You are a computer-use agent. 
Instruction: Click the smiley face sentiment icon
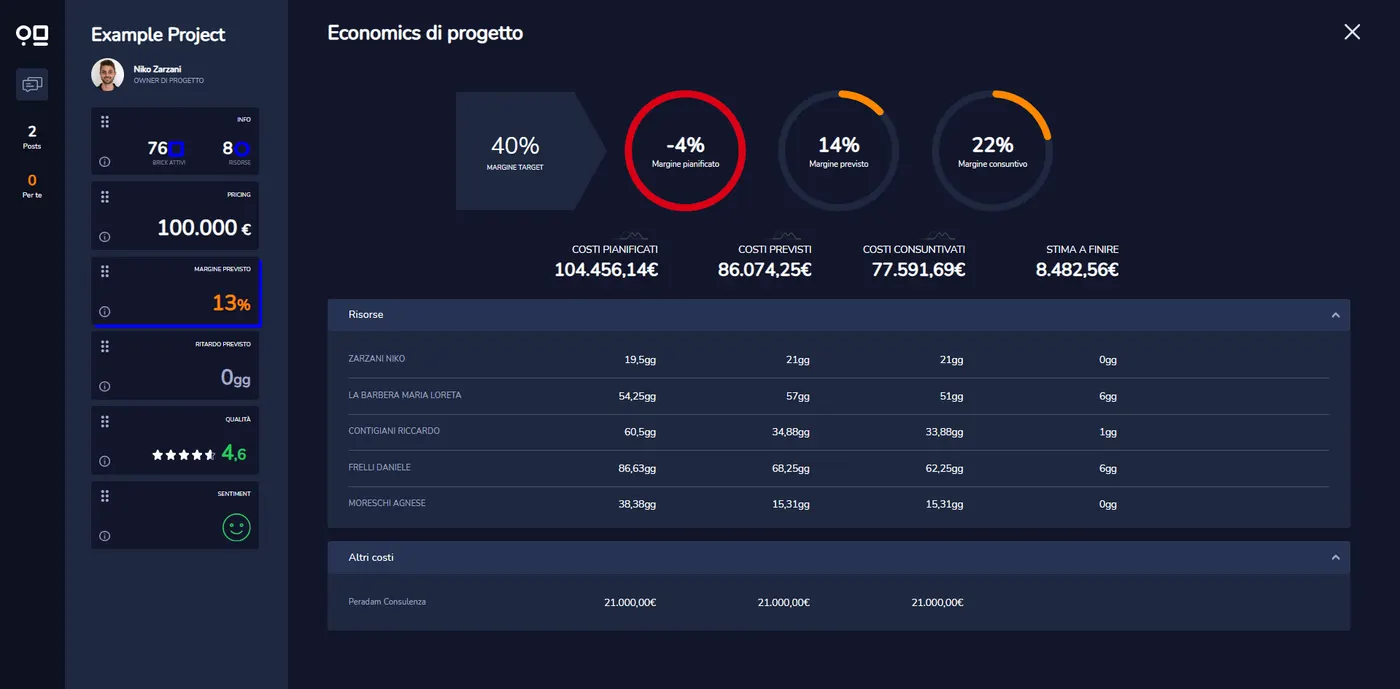tap(236, 527)
